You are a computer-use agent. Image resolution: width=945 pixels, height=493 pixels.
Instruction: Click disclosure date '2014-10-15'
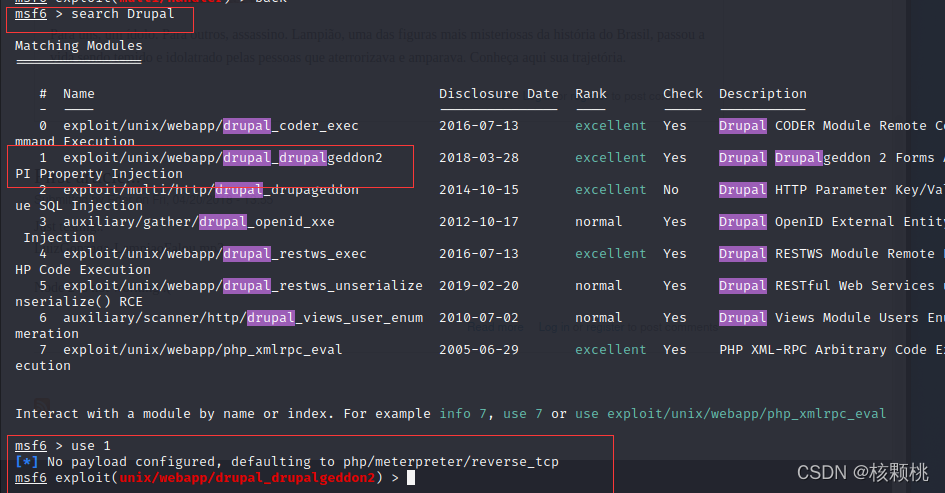[479, 190]
